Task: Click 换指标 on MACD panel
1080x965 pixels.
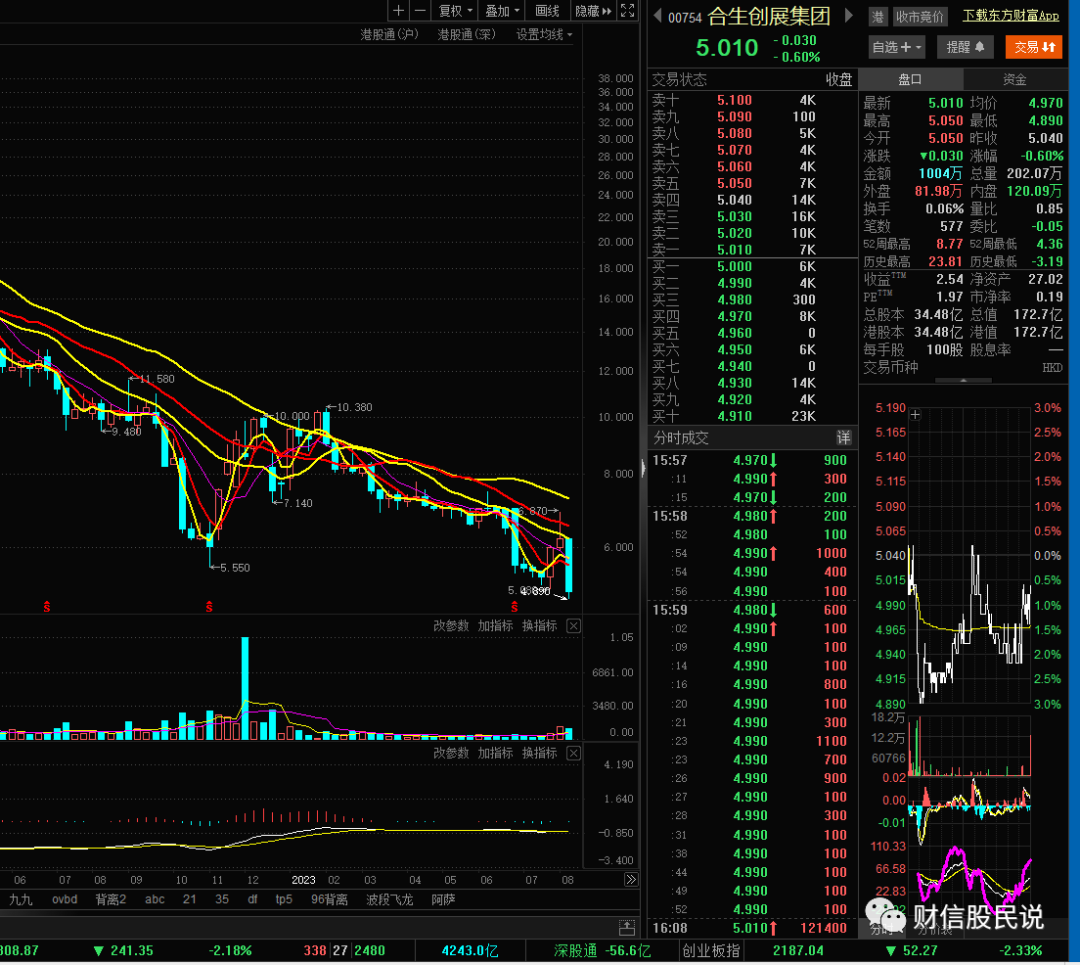Action: coord(539,753)
